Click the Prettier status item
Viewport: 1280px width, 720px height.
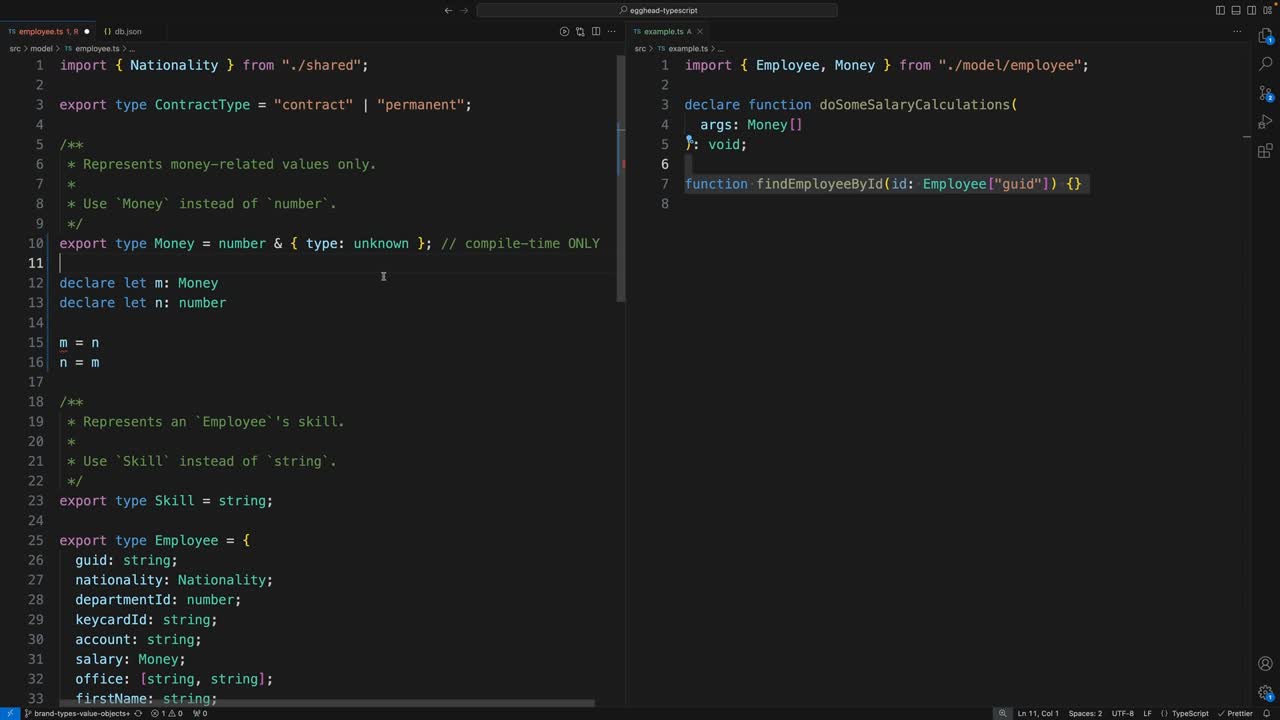pyautogui.click(x=1236, y=713)
